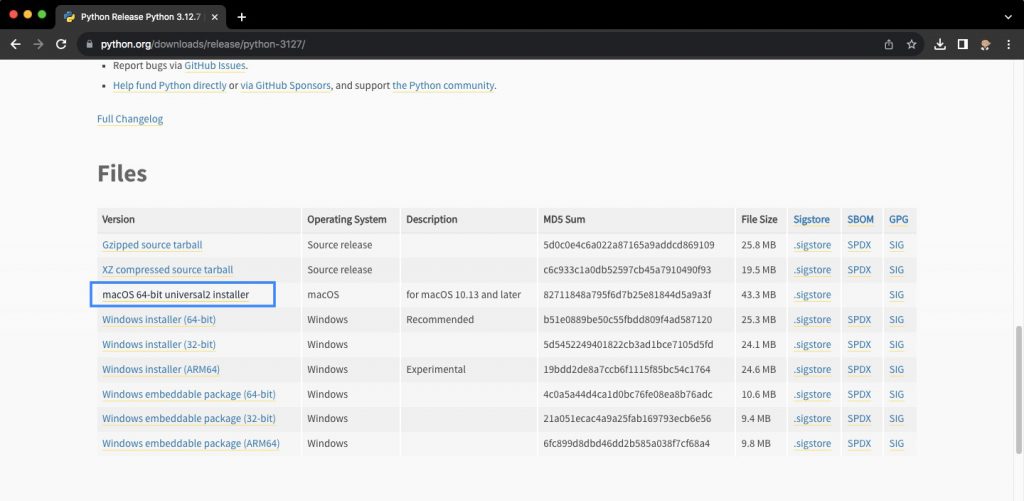Open SPDX link for Windows installer (ARM64)
The width and height of the screenshot is (1024, 501).
pyautogui.click(x=859, y=369)
